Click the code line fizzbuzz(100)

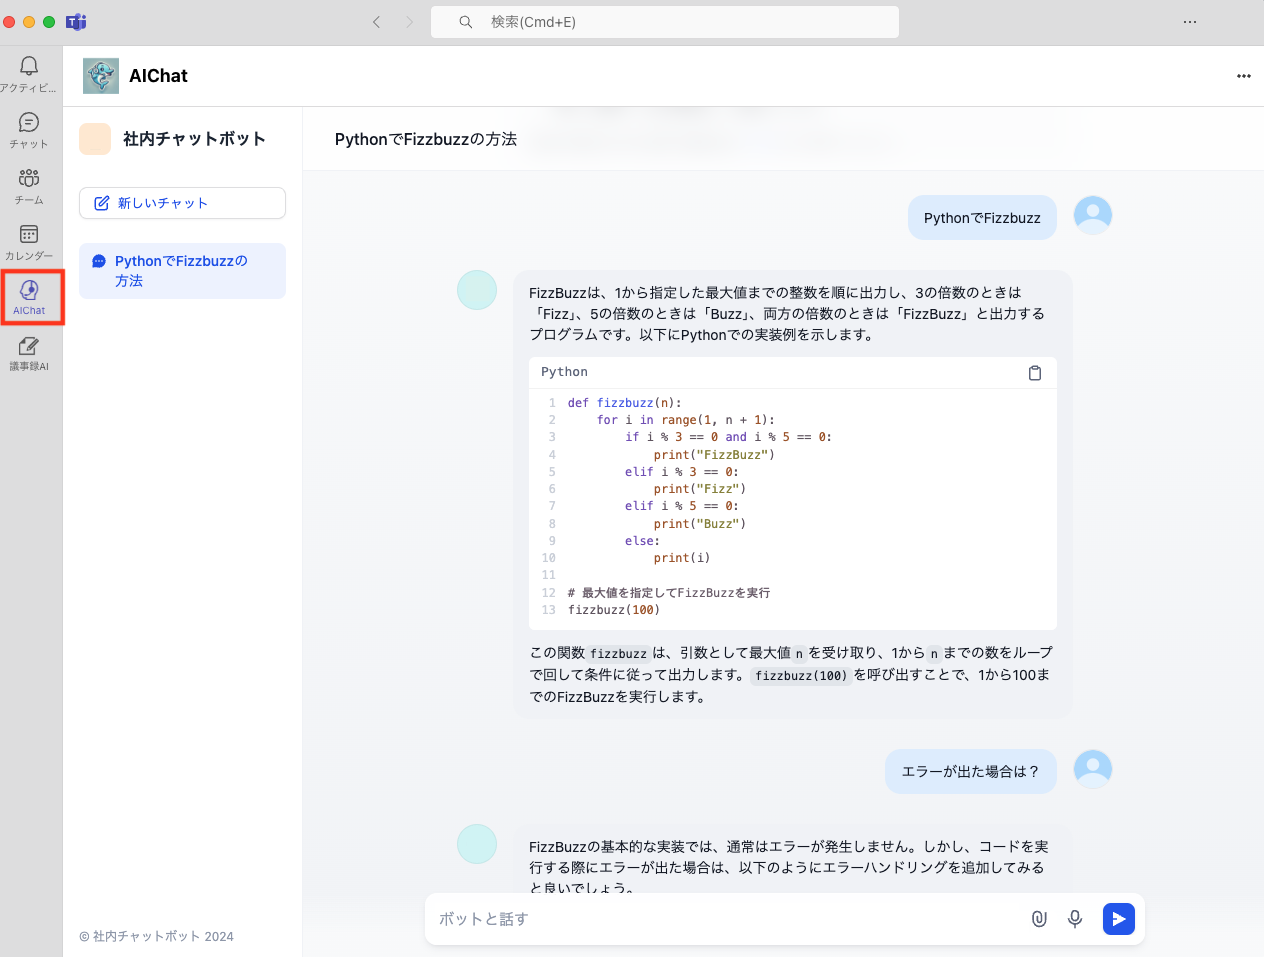tap(614, 610)
